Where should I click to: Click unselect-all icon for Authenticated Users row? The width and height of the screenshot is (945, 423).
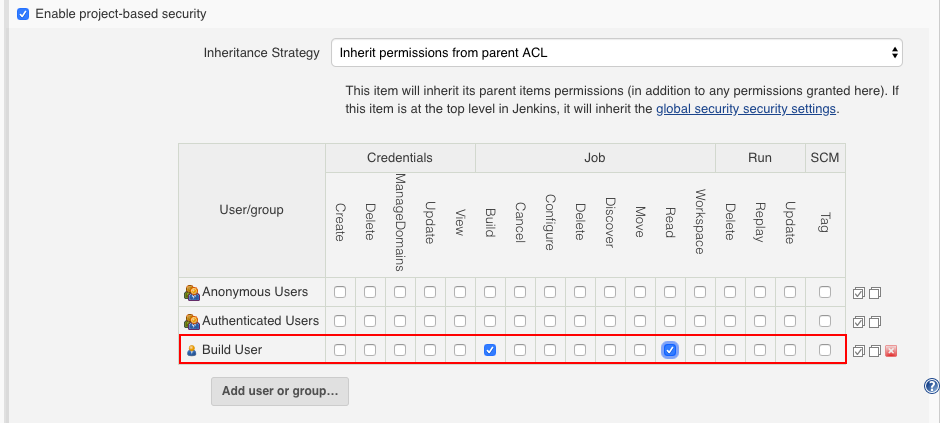[875, 322]
